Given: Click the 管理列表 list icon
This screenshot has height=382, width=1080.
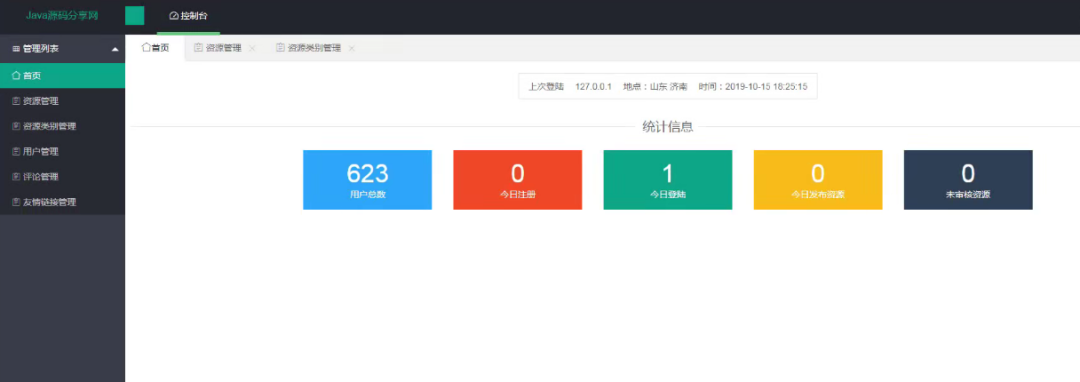Looking at the screenshot, I should [17, 50].
